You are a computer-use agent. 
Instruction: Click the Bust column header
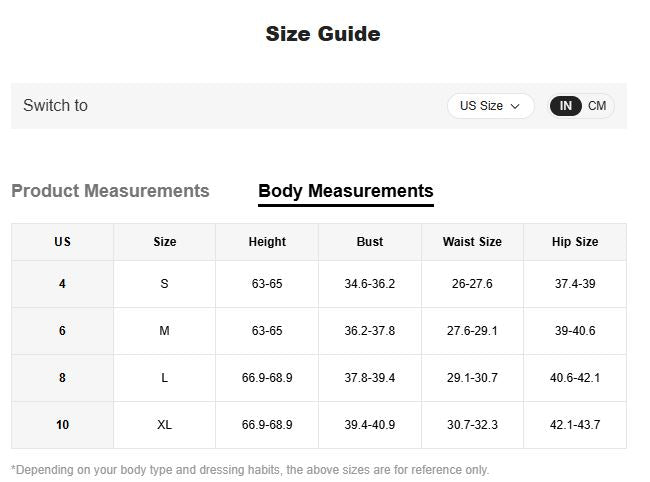coord(370,242)
